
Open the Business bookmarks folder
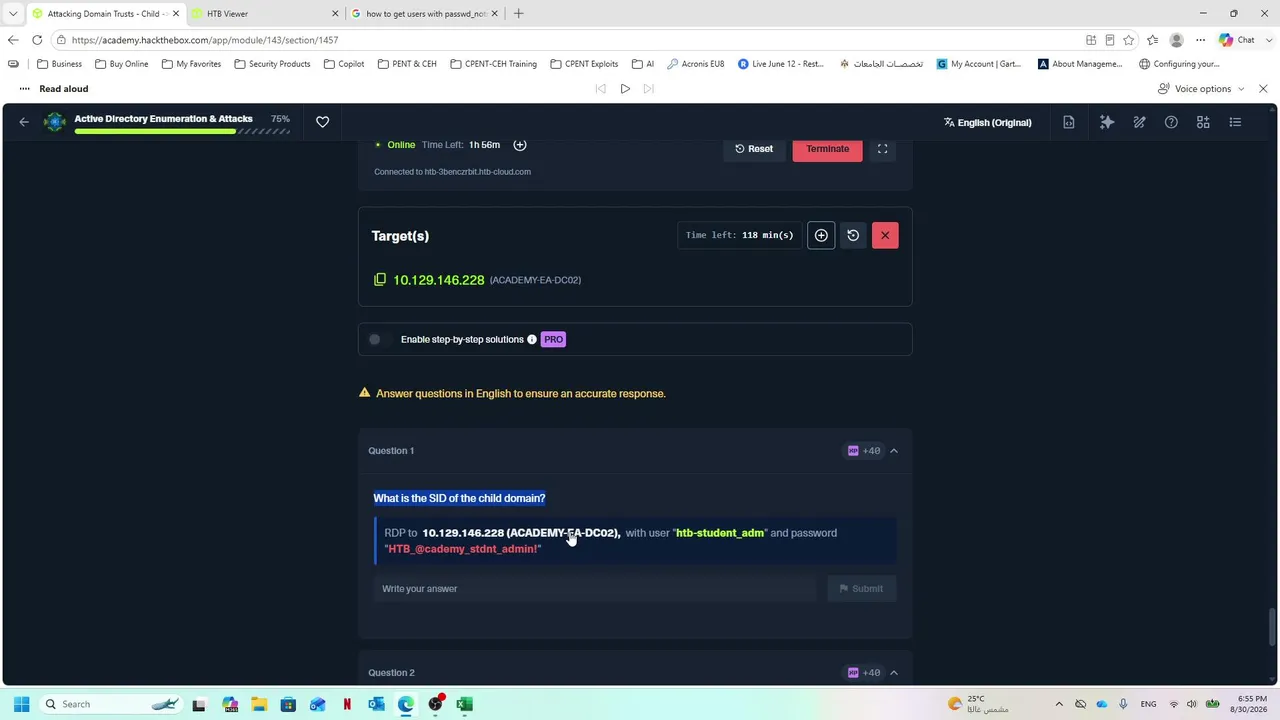59,64
